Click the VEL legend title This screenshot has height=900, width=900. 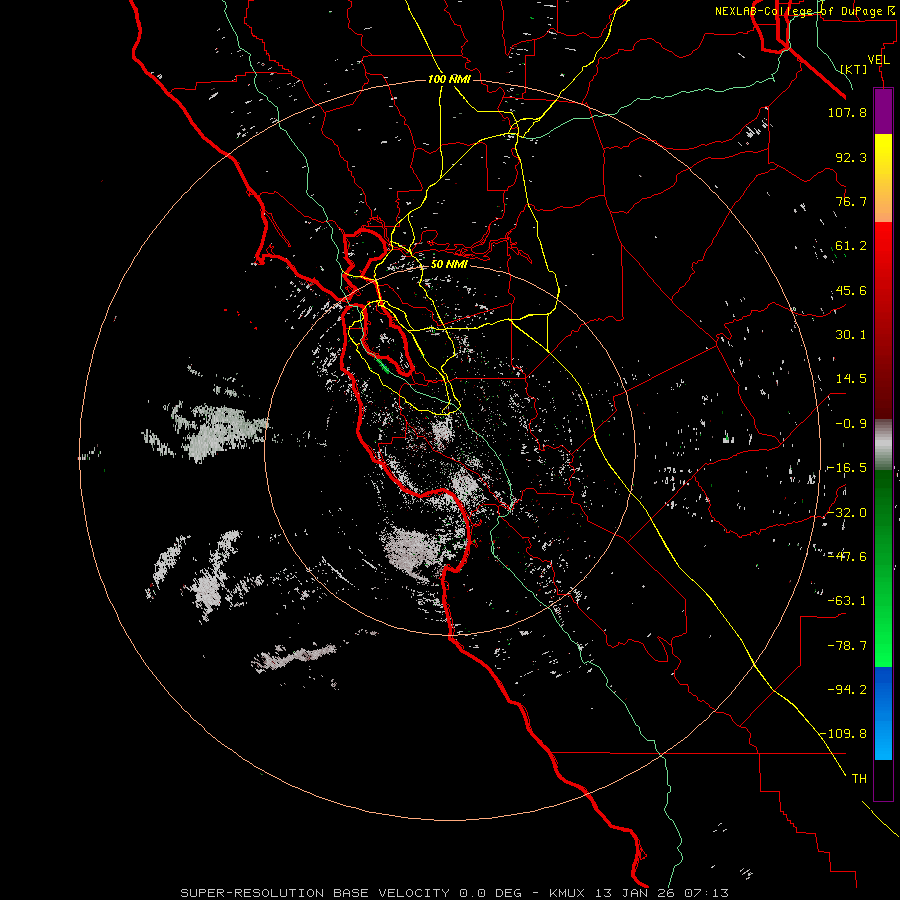pyautogui.click(x=878, y=60)
